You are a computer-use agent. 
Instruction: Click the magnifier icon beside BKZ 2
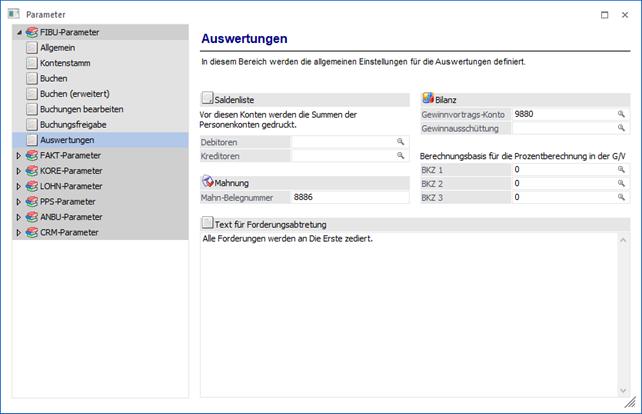621,184
